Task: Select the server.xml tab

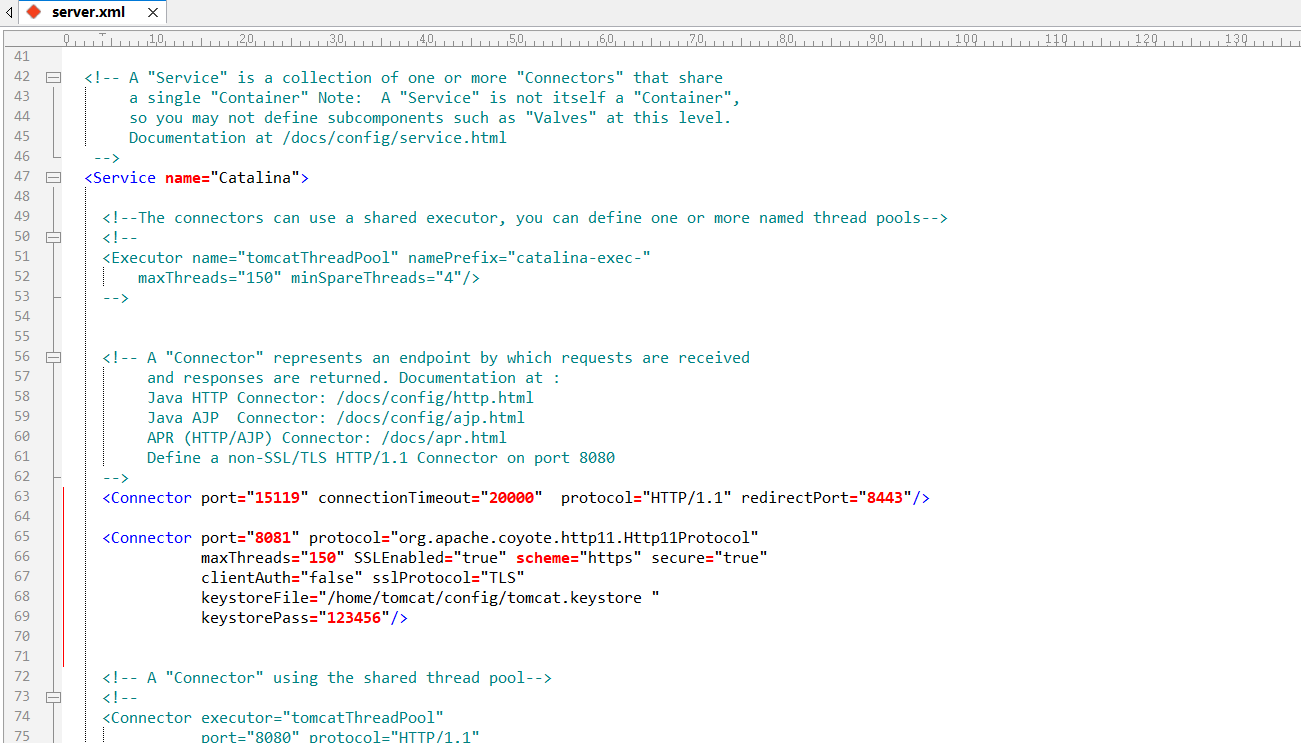Action: point(92,12)
